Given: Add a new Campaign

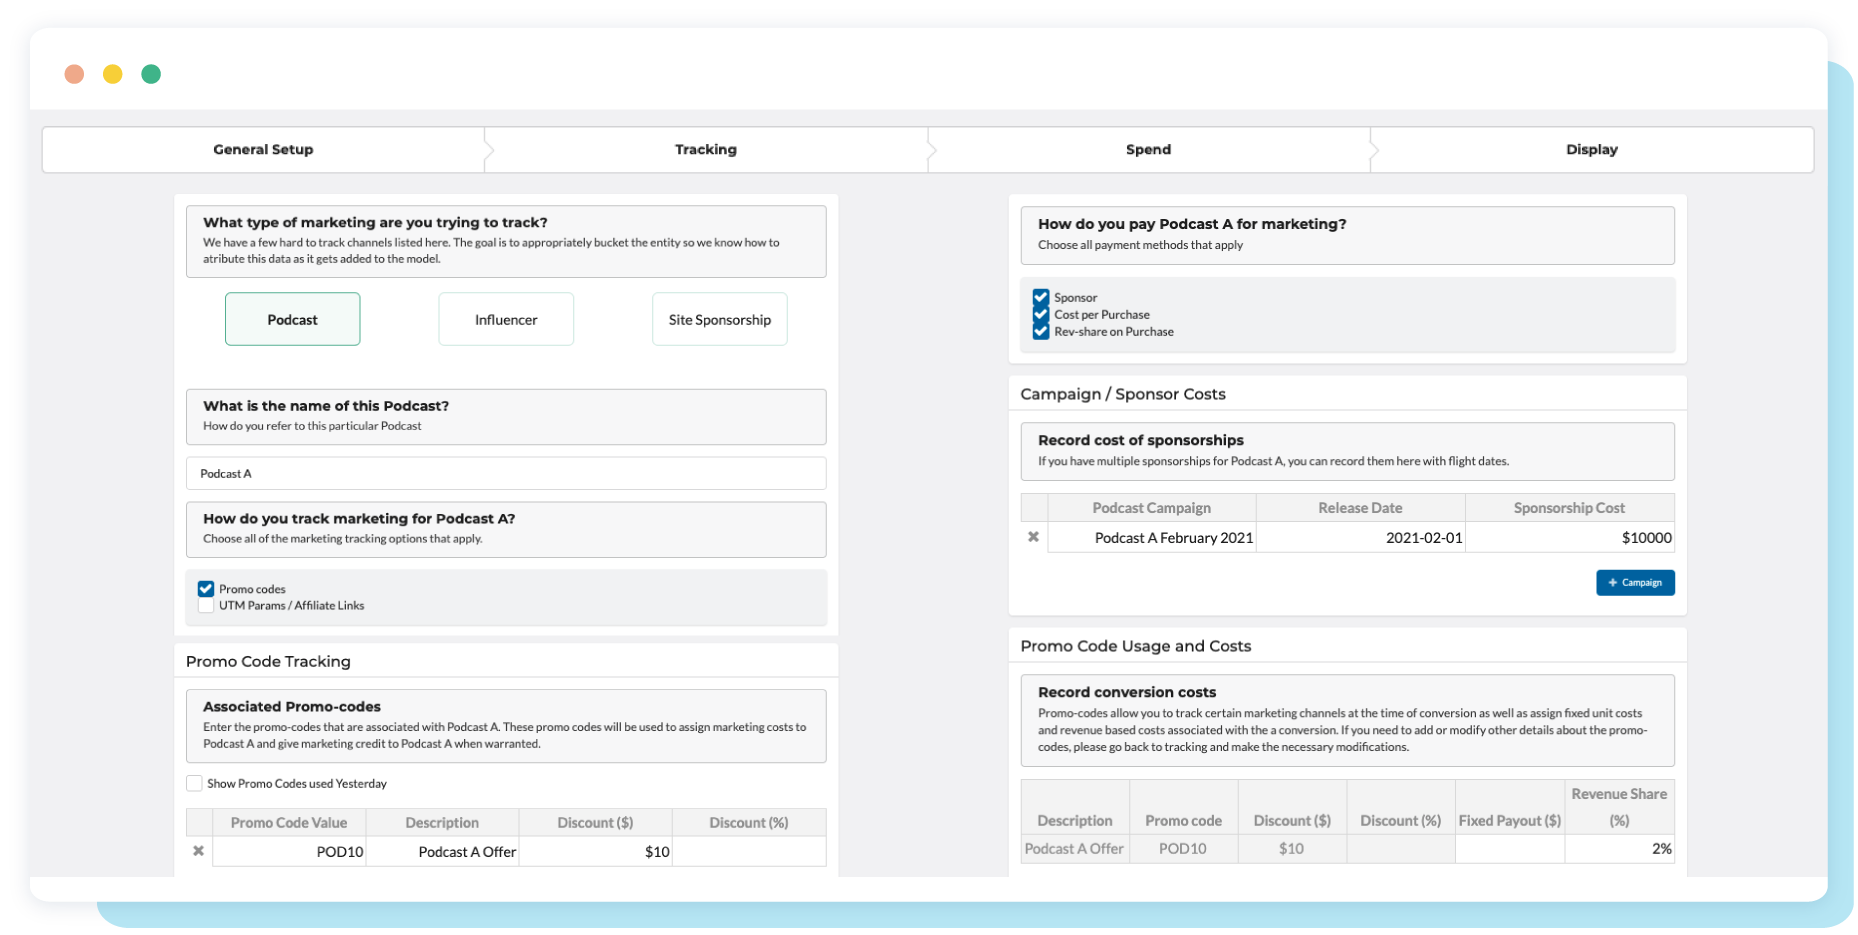Looking at the screenshot, I should point(1635,582).
